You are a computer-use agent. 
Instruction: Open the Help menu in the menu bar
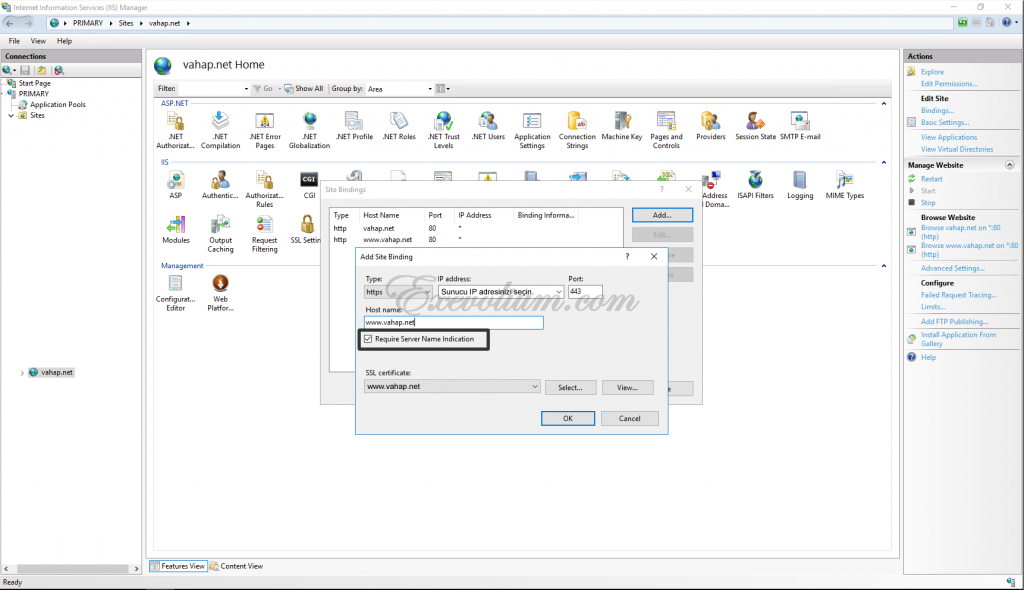click(64, 41)
